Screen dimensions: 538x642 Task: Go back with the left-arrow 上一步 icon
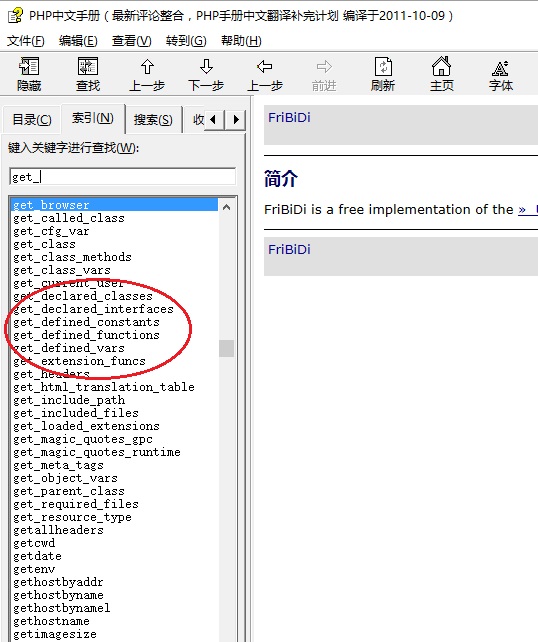point(264,74)
